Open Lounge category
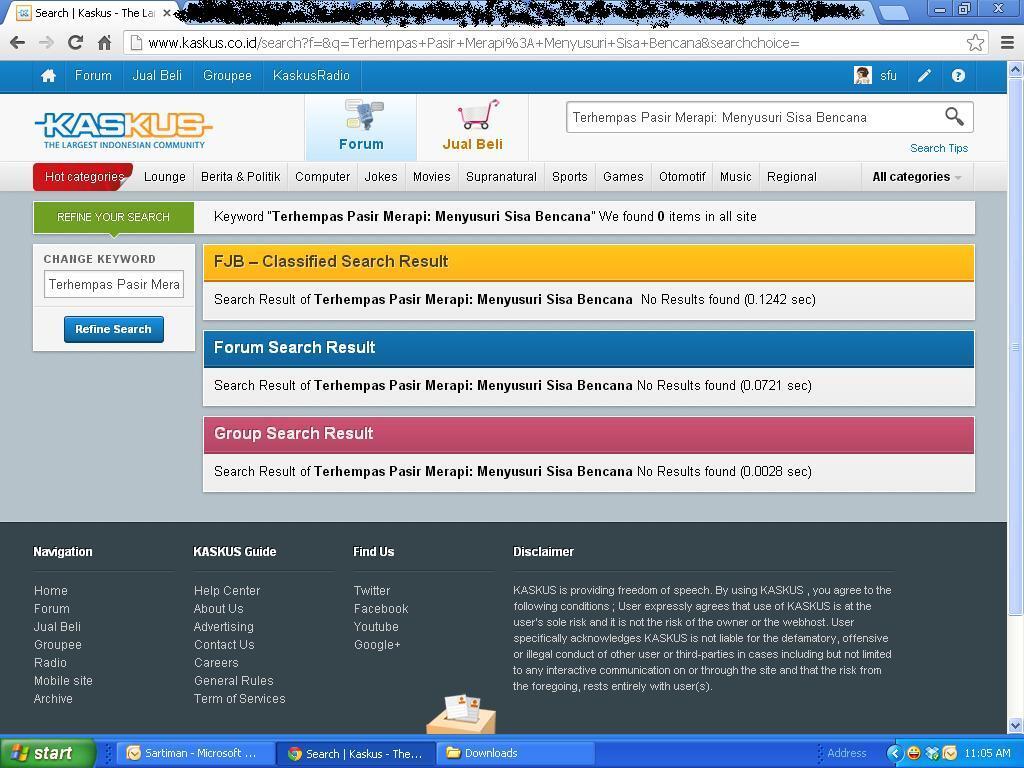The width and height of the screenshot is (1024, 768). (x=165, y=177)
